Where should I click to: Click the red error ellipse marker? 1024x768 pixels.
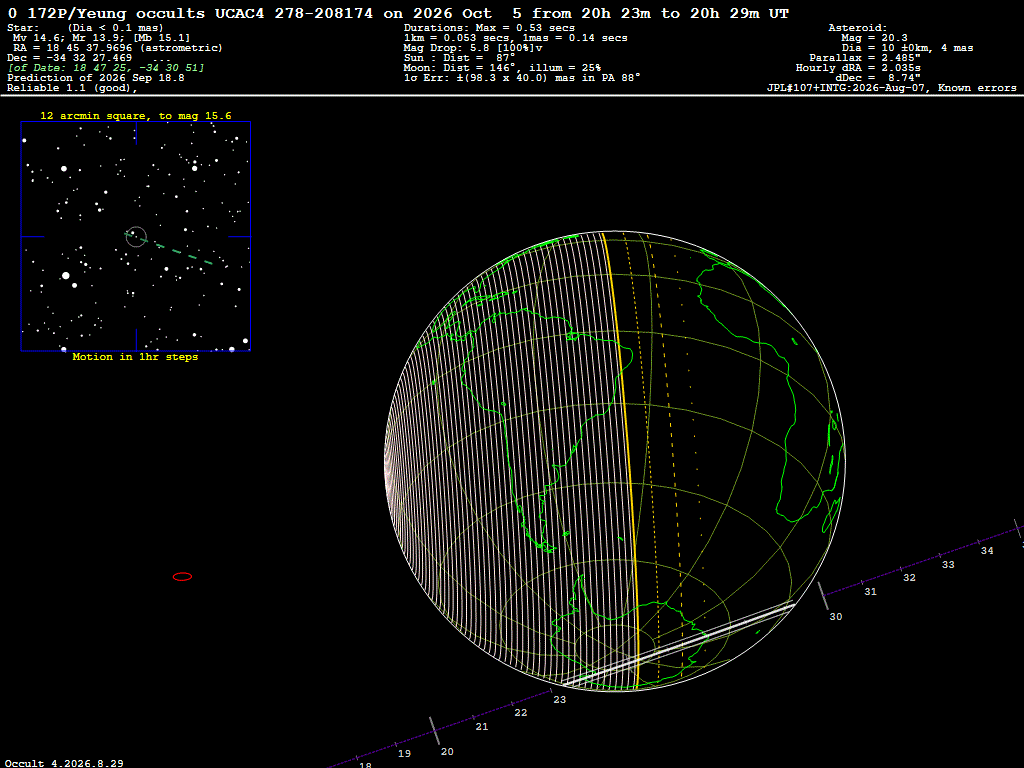coord(182,577)
